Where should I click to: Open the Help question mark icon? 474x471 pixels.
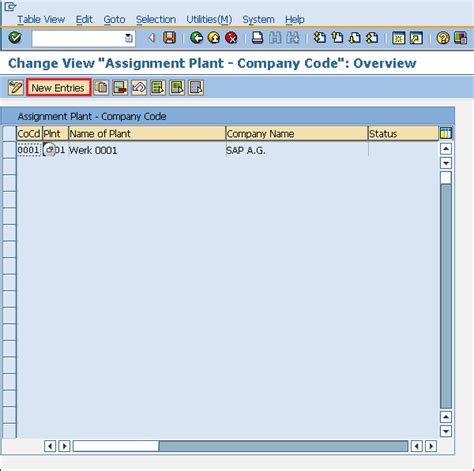click(443, 38)
